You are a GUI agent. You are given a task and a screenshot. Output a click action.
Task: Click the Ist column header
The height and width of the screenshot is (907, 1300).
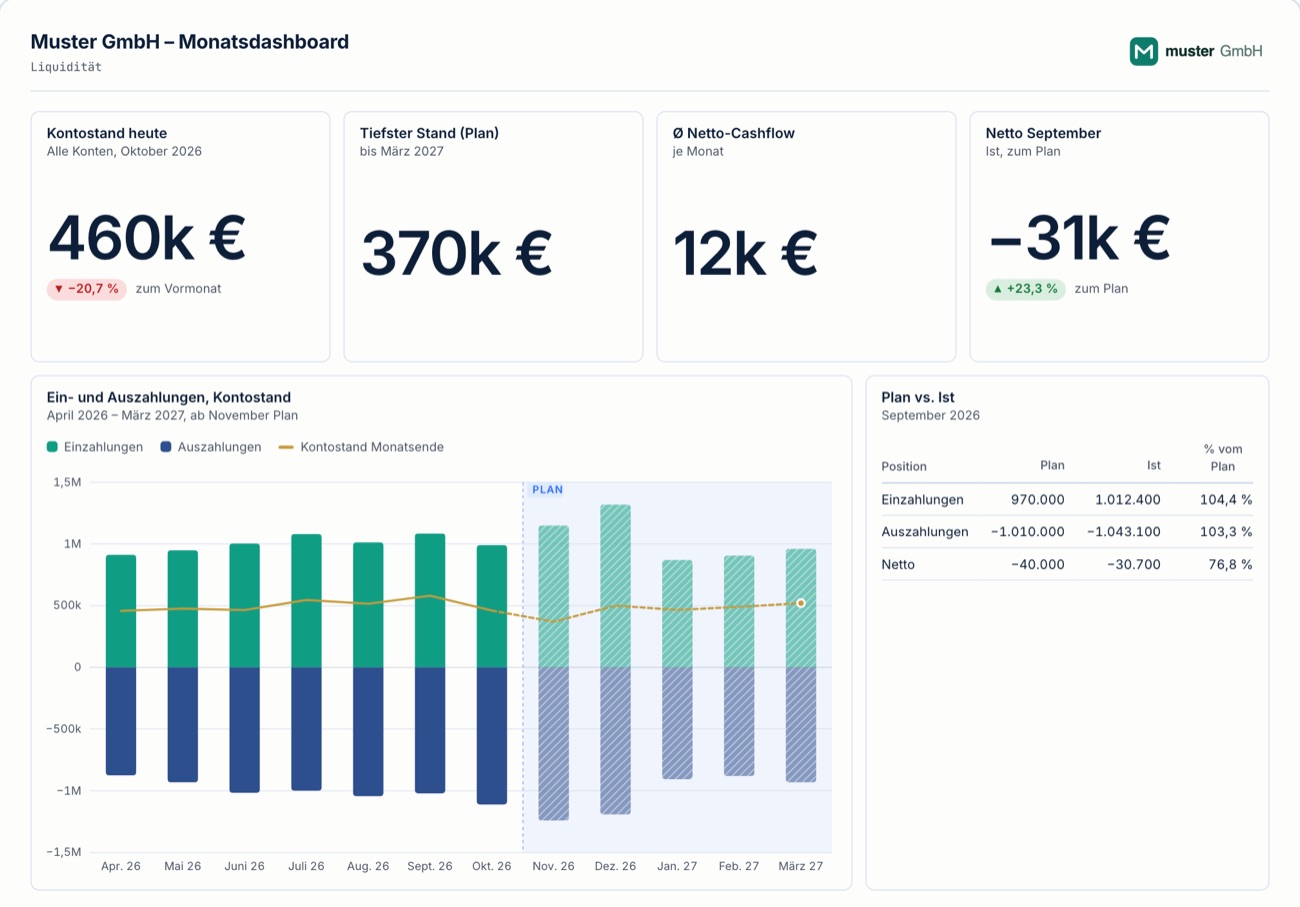pyautogui.click(x=1154, y=465)
